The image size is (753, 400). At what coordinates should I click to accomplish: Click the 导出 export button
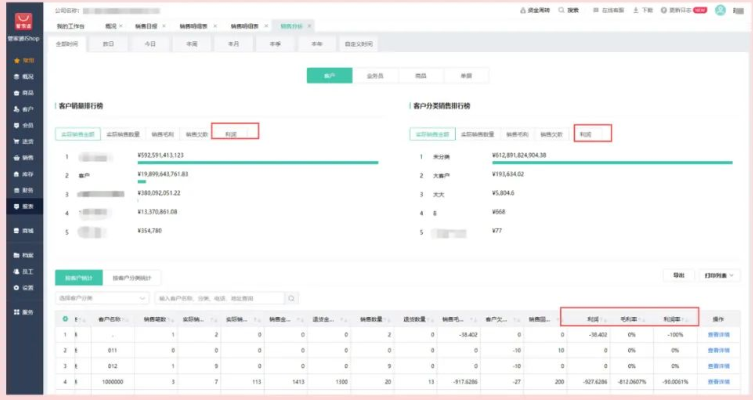tap(678, 275)
